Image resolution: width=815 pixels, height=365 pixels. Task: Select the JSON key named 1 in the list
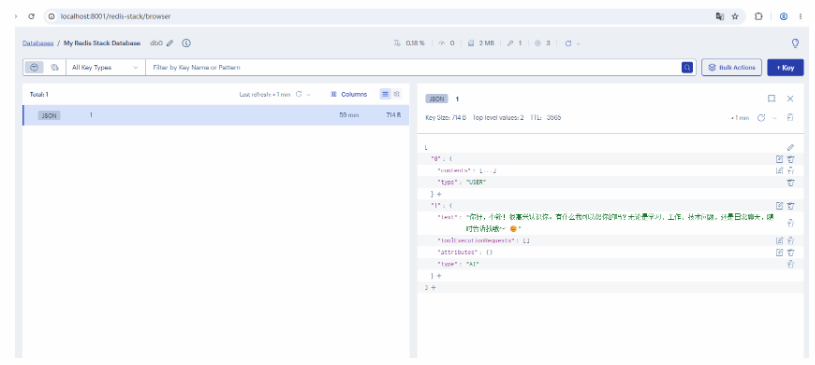coord(216,115)
